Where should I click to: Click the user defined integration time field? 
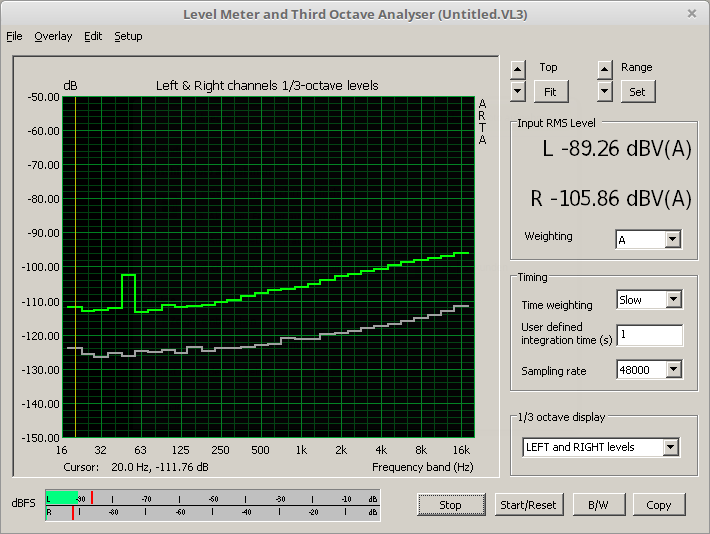click(x=649, y=335)
